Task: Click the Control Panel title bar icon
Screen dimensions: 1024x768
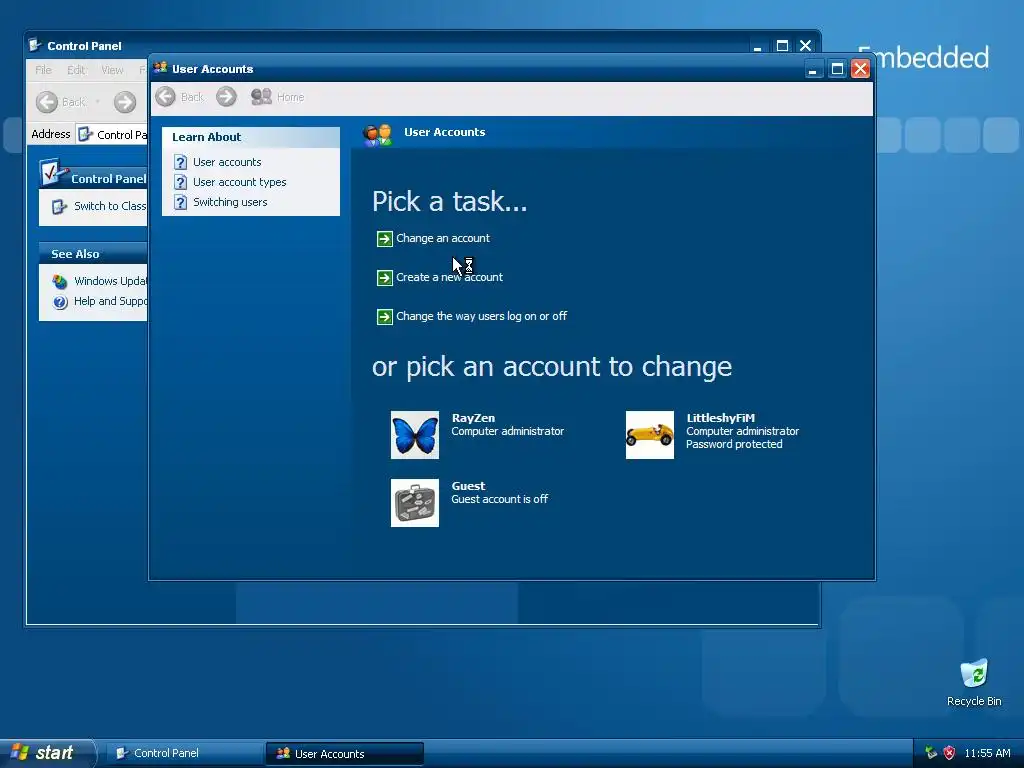Action: pyautogui.click(x=35, y=45)
